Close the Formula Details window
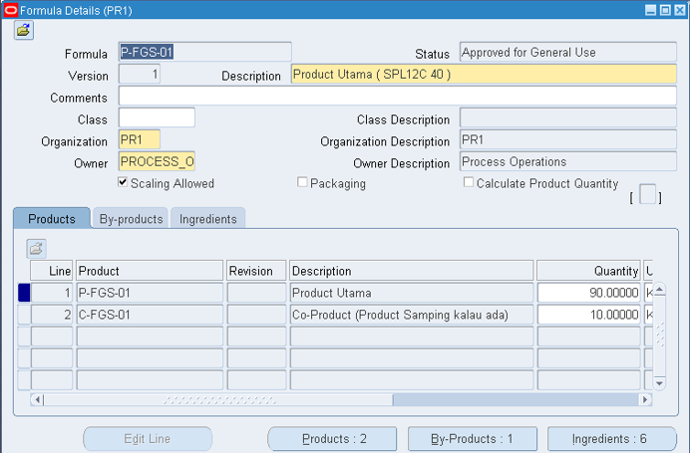Image resolution: width=690 pixels, height=453 pixels. tap(680, 10)
